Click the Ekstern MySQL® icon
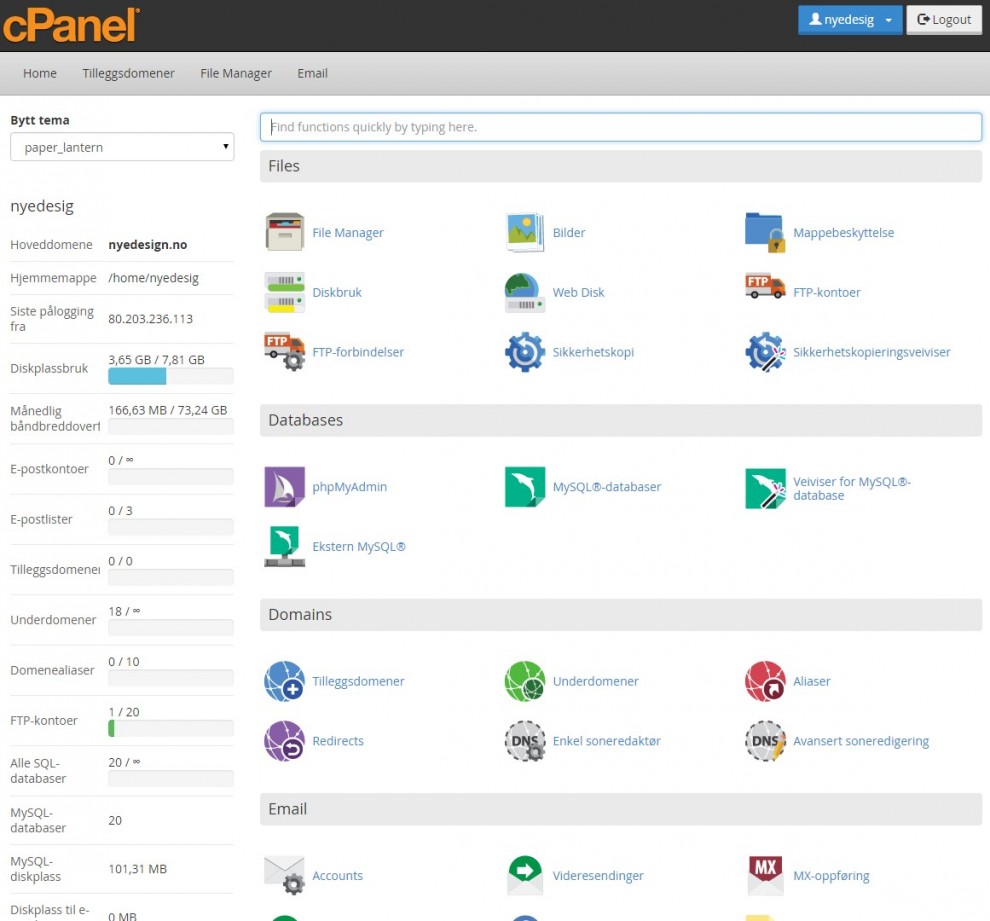 [x=284, y=546]
